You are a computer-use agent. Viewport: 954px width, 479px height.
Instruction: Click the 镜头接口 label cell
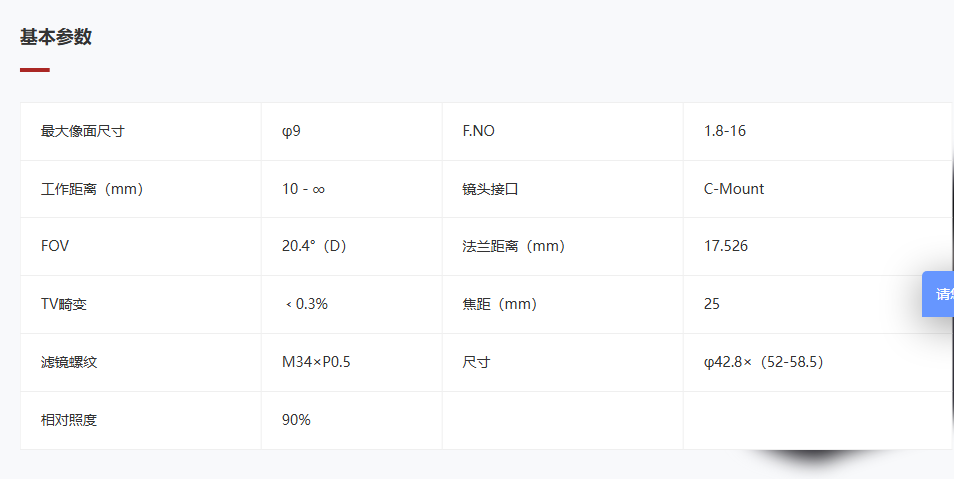click(563, 189)
